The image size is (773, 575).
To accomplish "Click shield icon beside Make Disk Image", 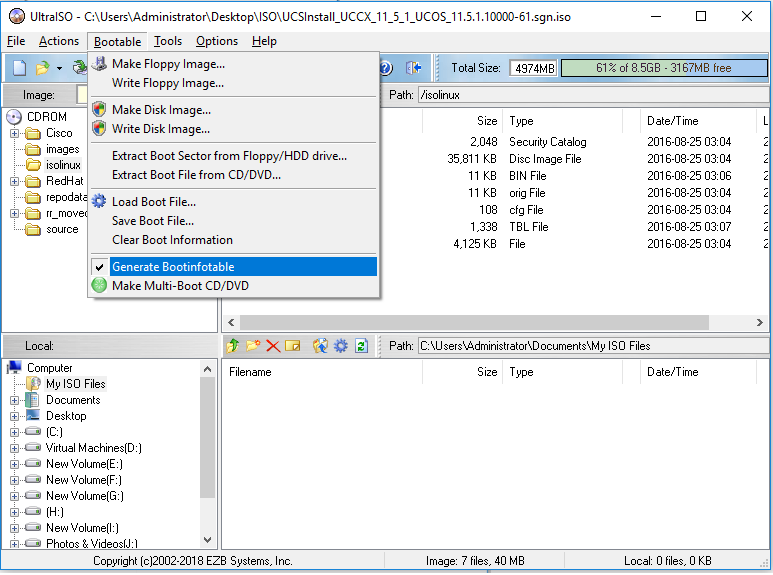I will pos(99,109).
